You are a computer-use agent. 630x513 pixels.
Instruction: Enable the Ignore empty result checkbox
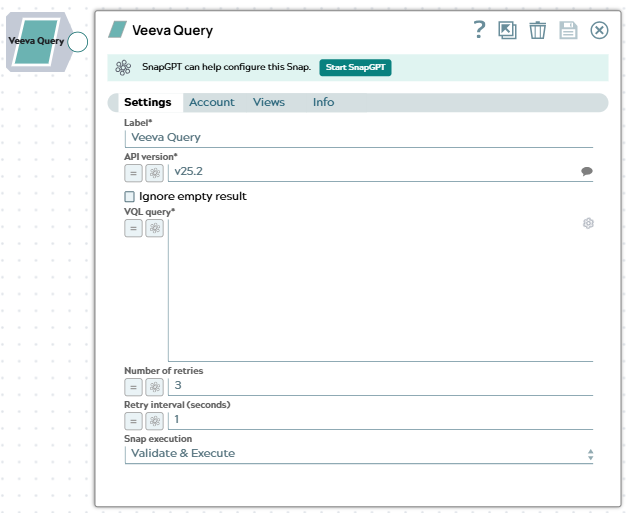[129, 196]
